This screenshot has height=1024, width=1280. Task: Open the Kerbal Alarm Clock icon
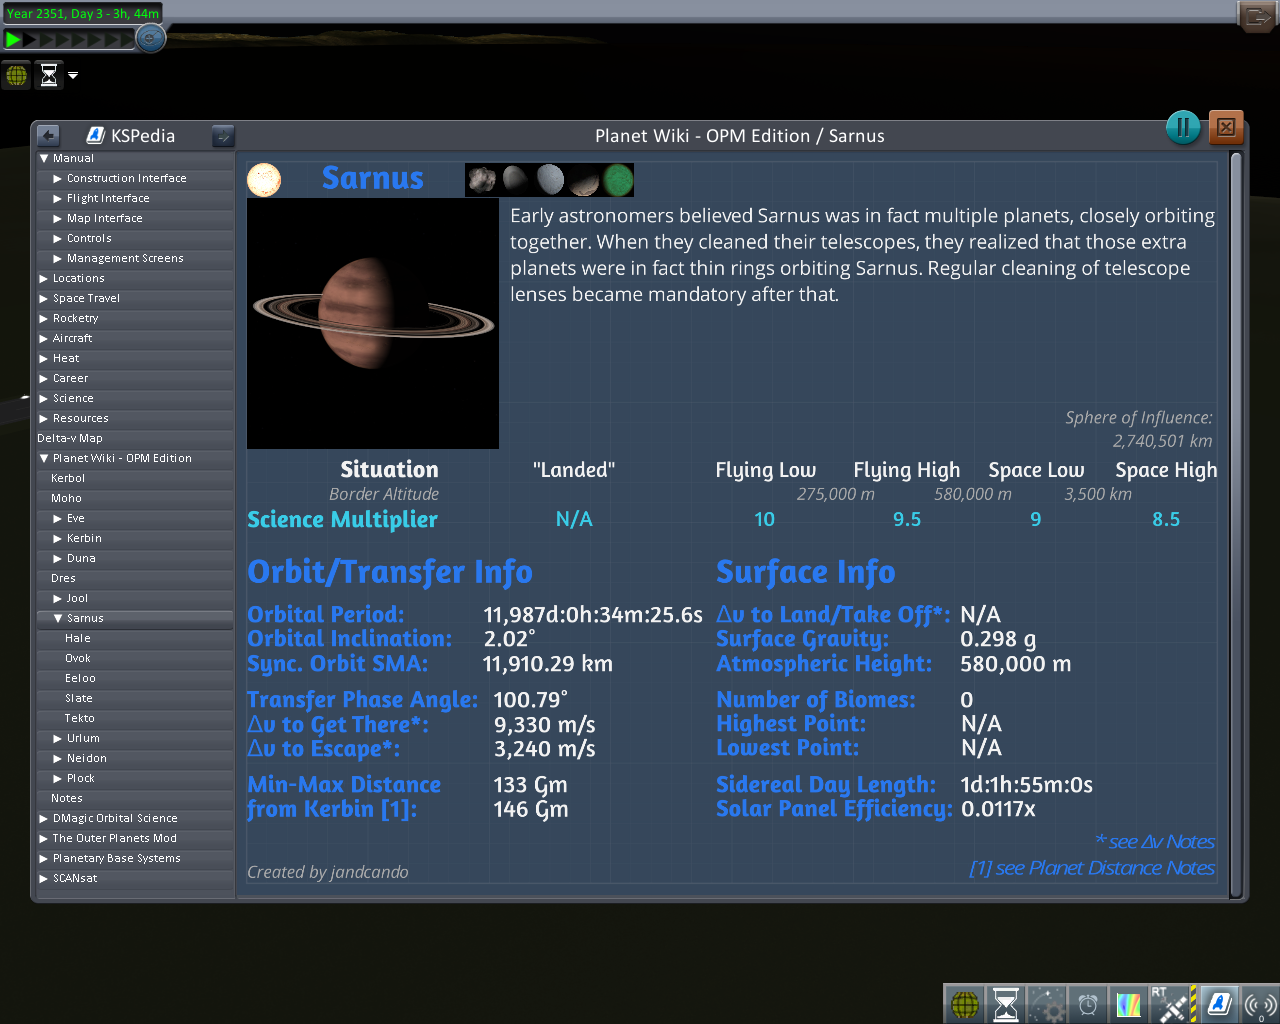(1087, 1004)
